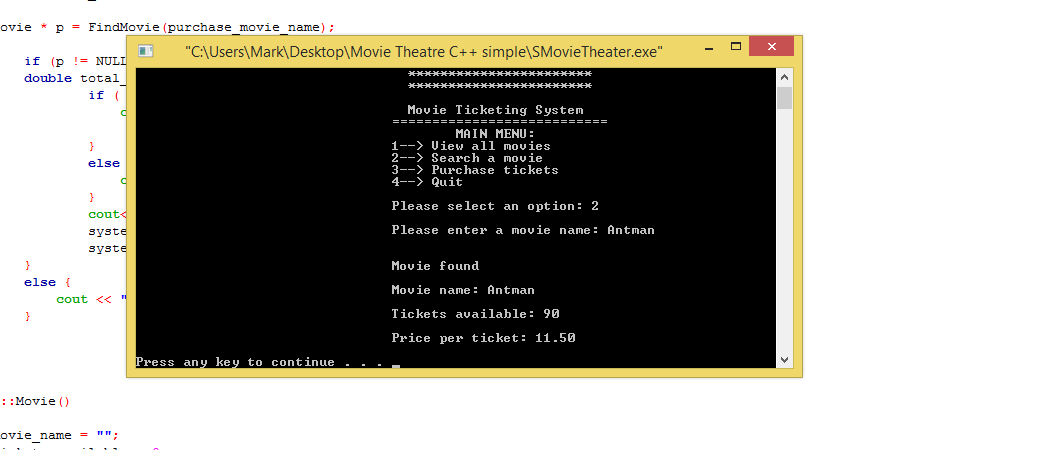Image resolution: width=1040 pixels, height=450 pixels.
Task: Click 'Tickets available: 90' line
Action: 475,313
